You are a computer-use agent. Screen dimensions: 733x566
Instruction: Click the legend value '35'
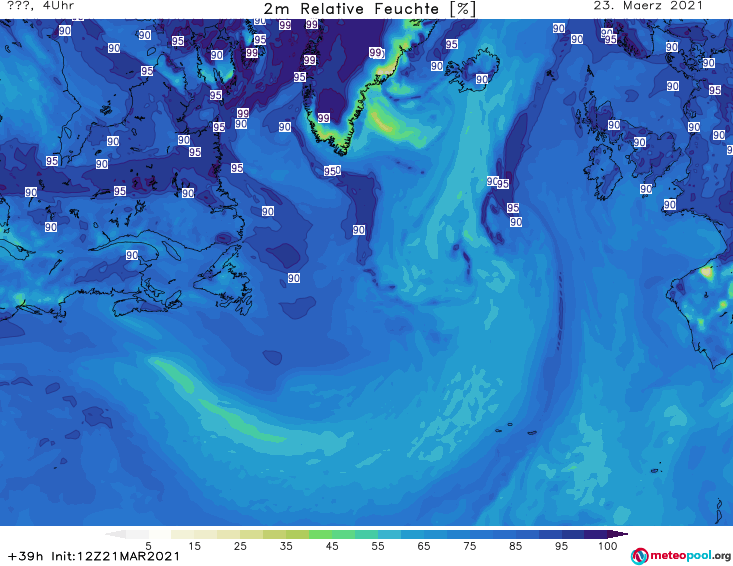[286, 546]
